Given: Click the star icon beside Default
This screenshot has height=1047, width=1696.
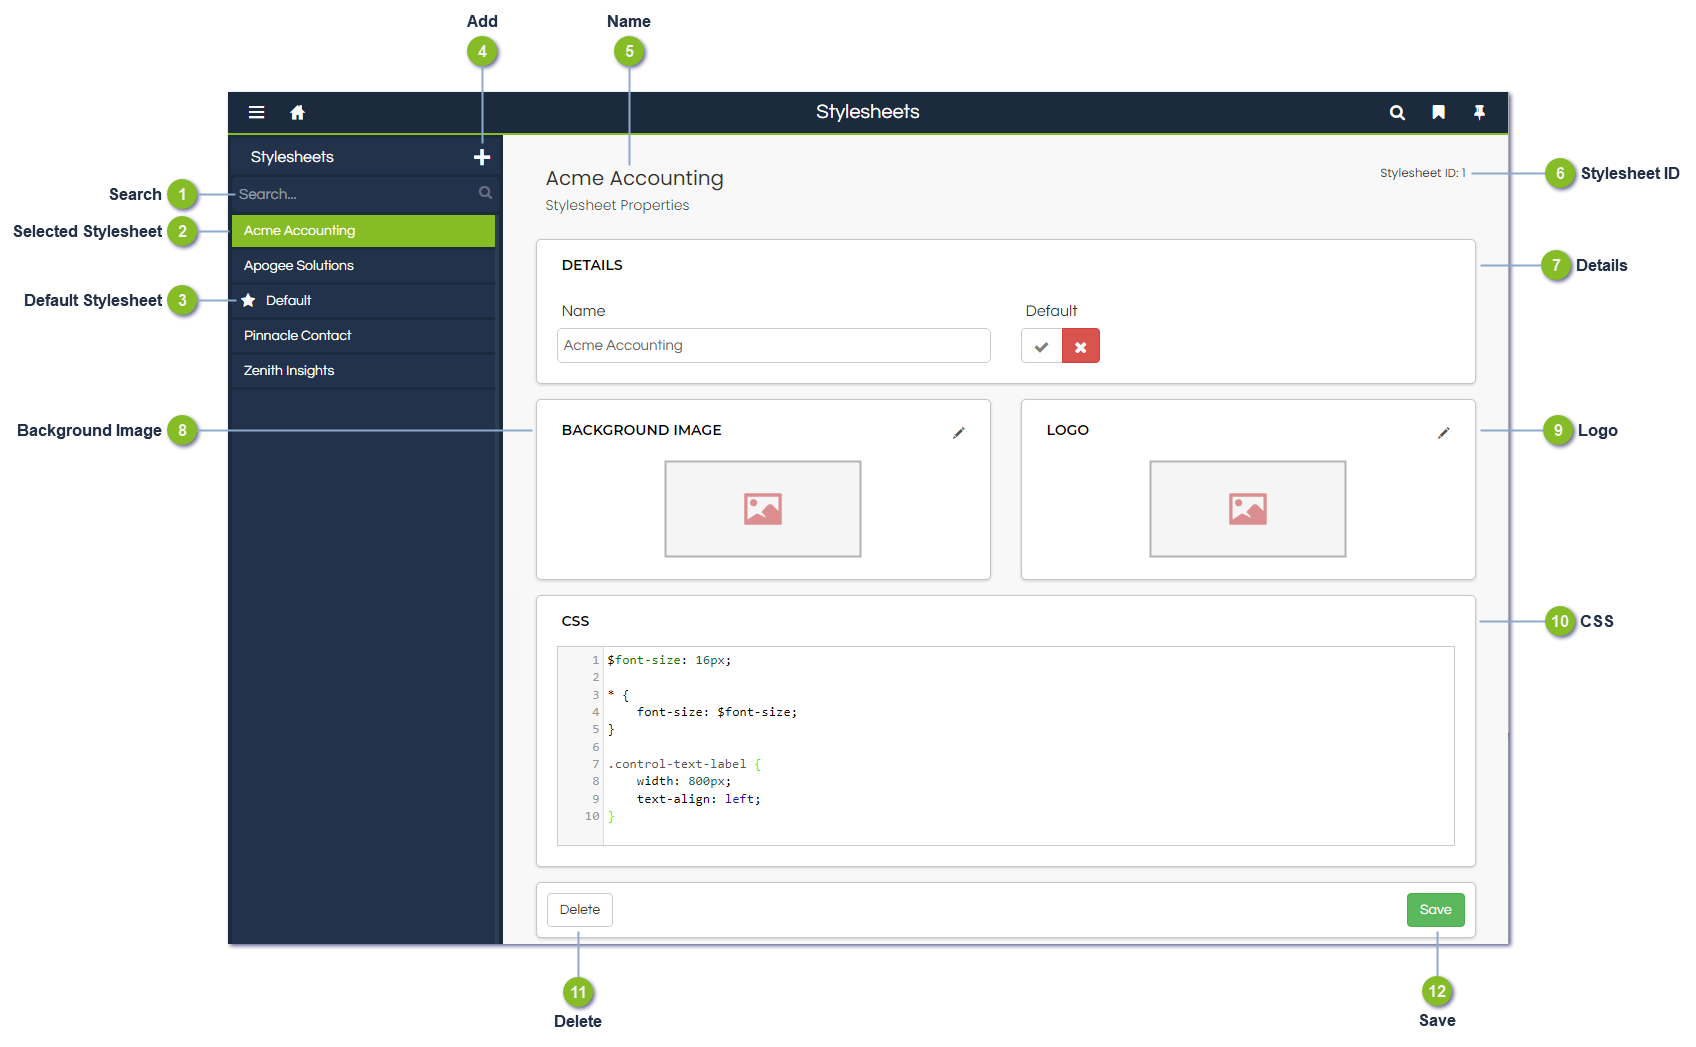Looking at the screenshot, I should pyautogui.click(x=248, y=300).
